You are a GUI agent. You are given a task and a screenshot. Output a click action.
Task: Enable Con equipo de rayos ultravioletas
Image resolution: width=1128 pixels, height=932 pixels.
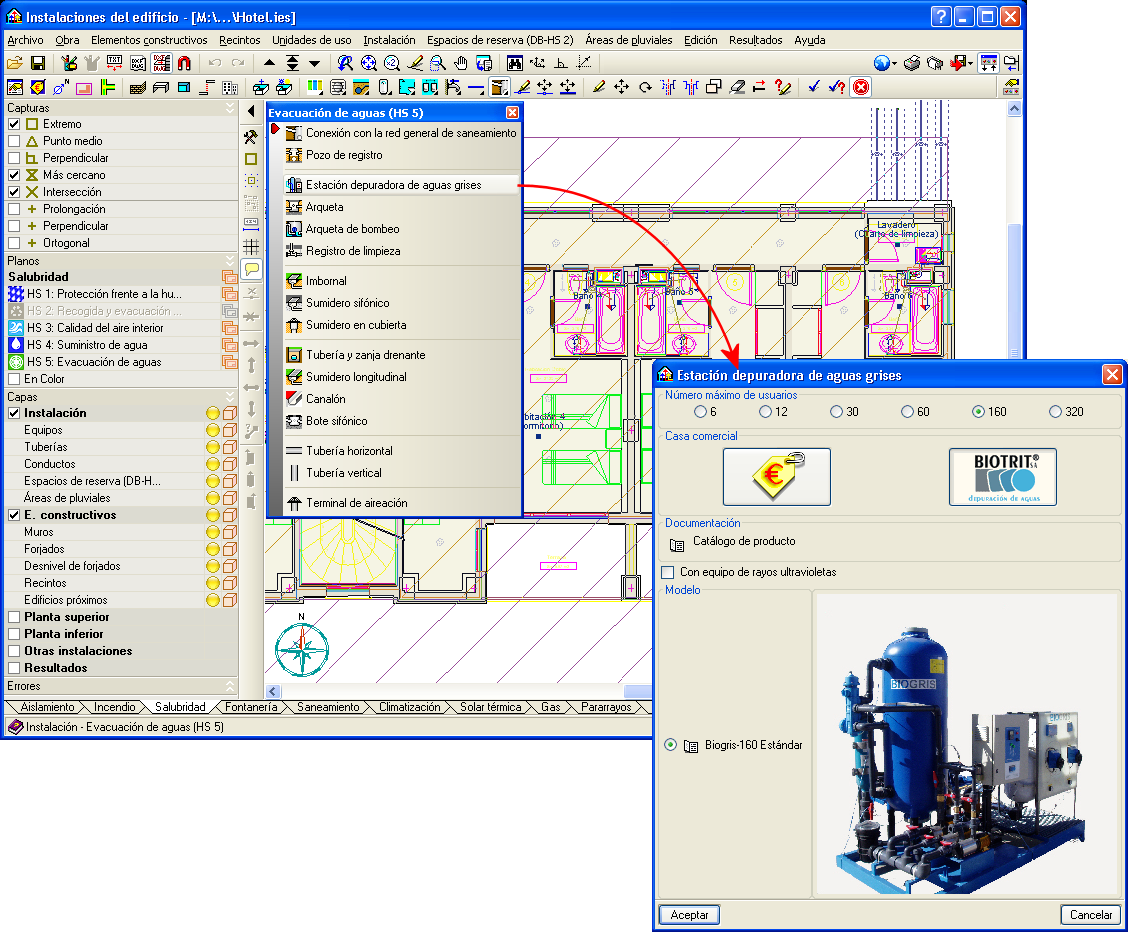[668, 572]
